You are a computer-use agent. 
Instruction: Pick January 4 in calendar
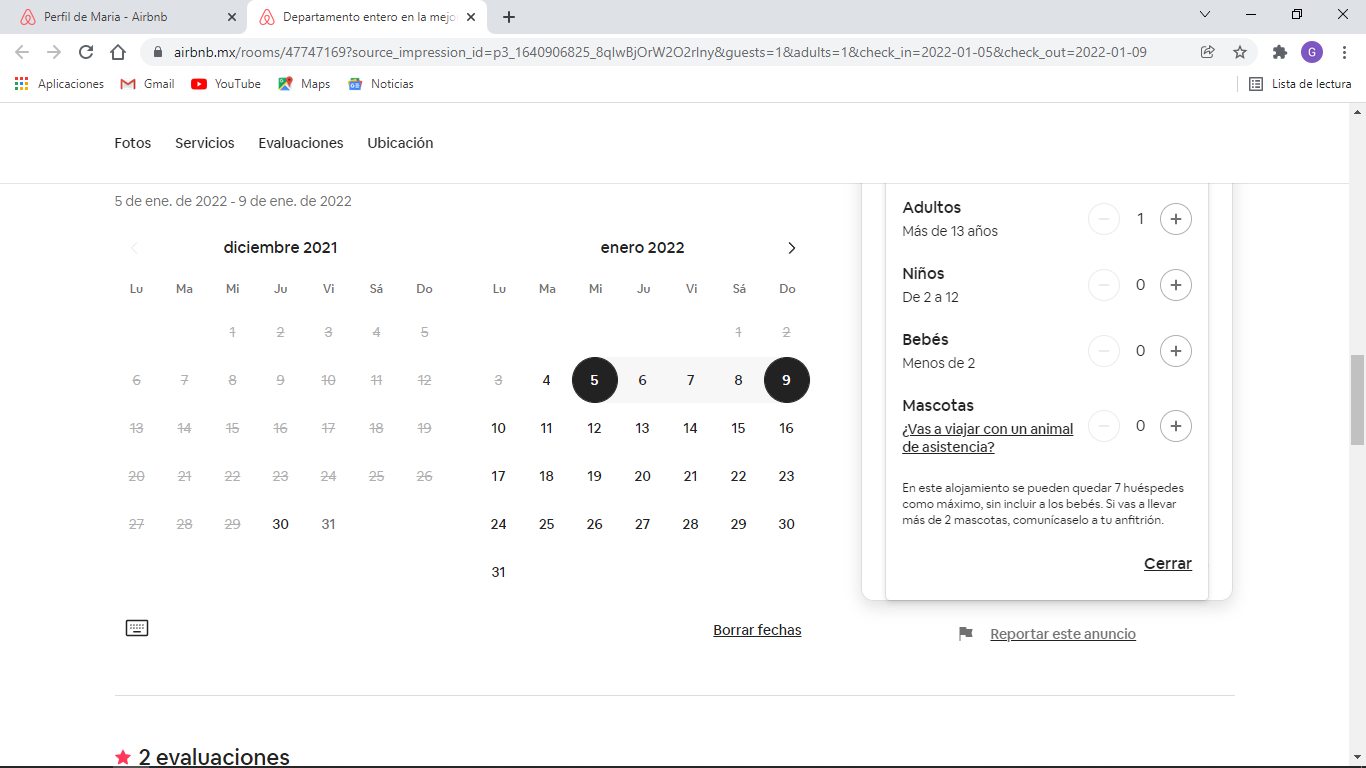point(547,380)
